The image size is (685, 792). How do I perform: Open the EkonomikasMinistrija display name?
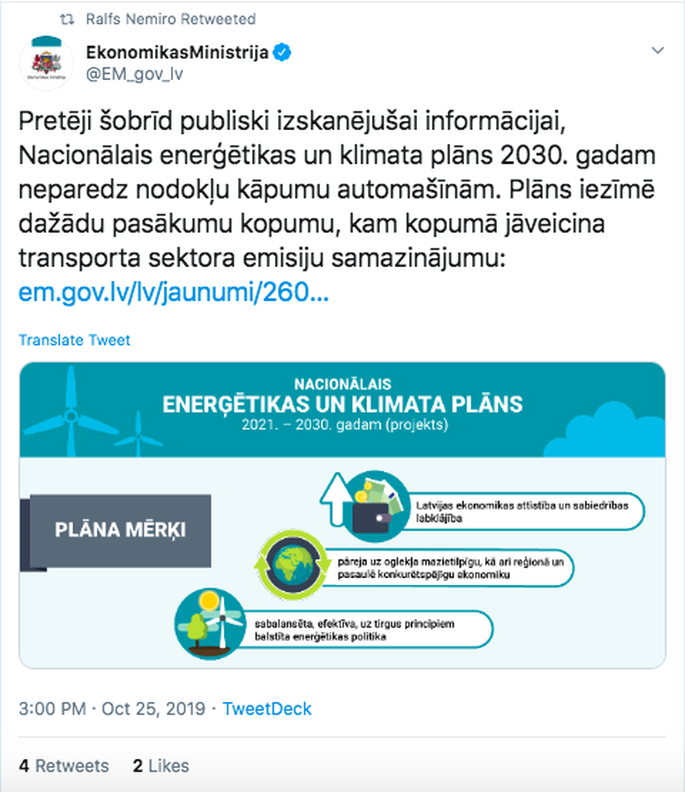pyautogui.click(x=177, y=52)
